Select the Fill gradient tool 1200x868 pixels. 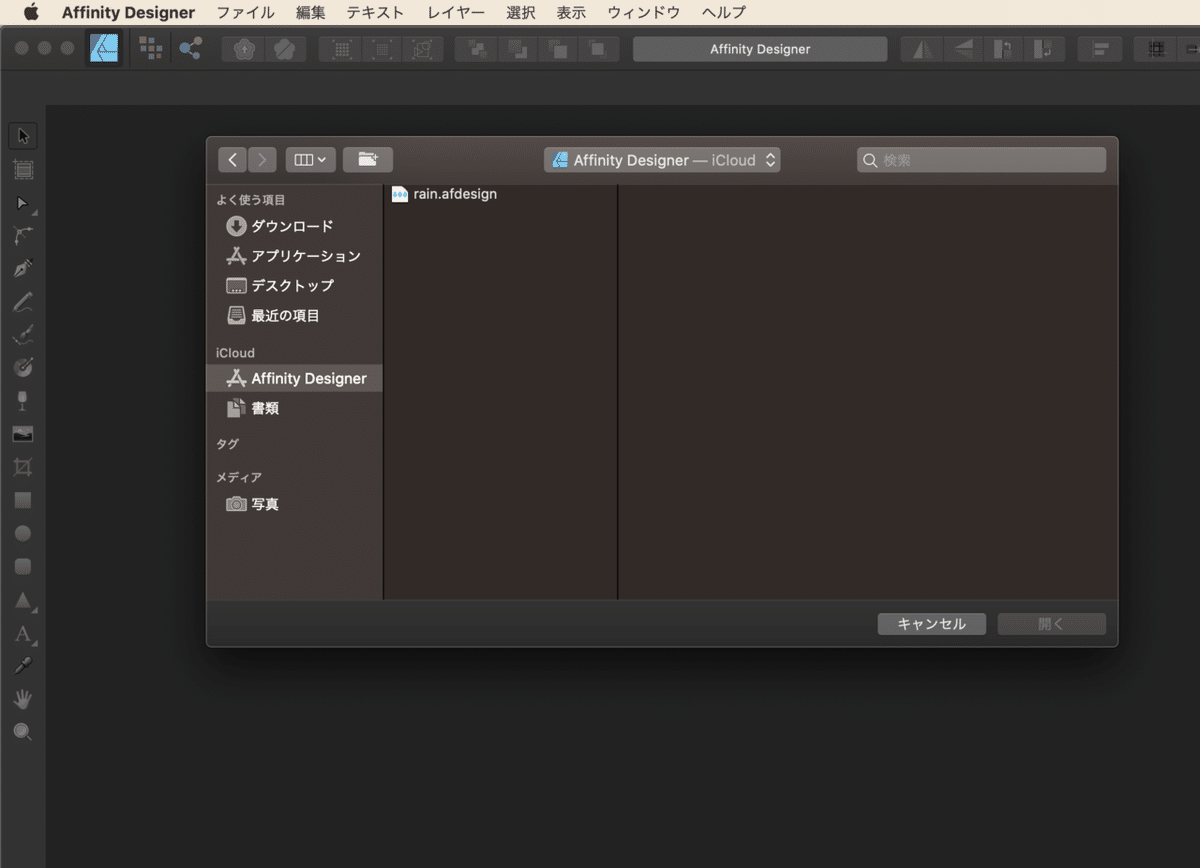tap(23, 367)
